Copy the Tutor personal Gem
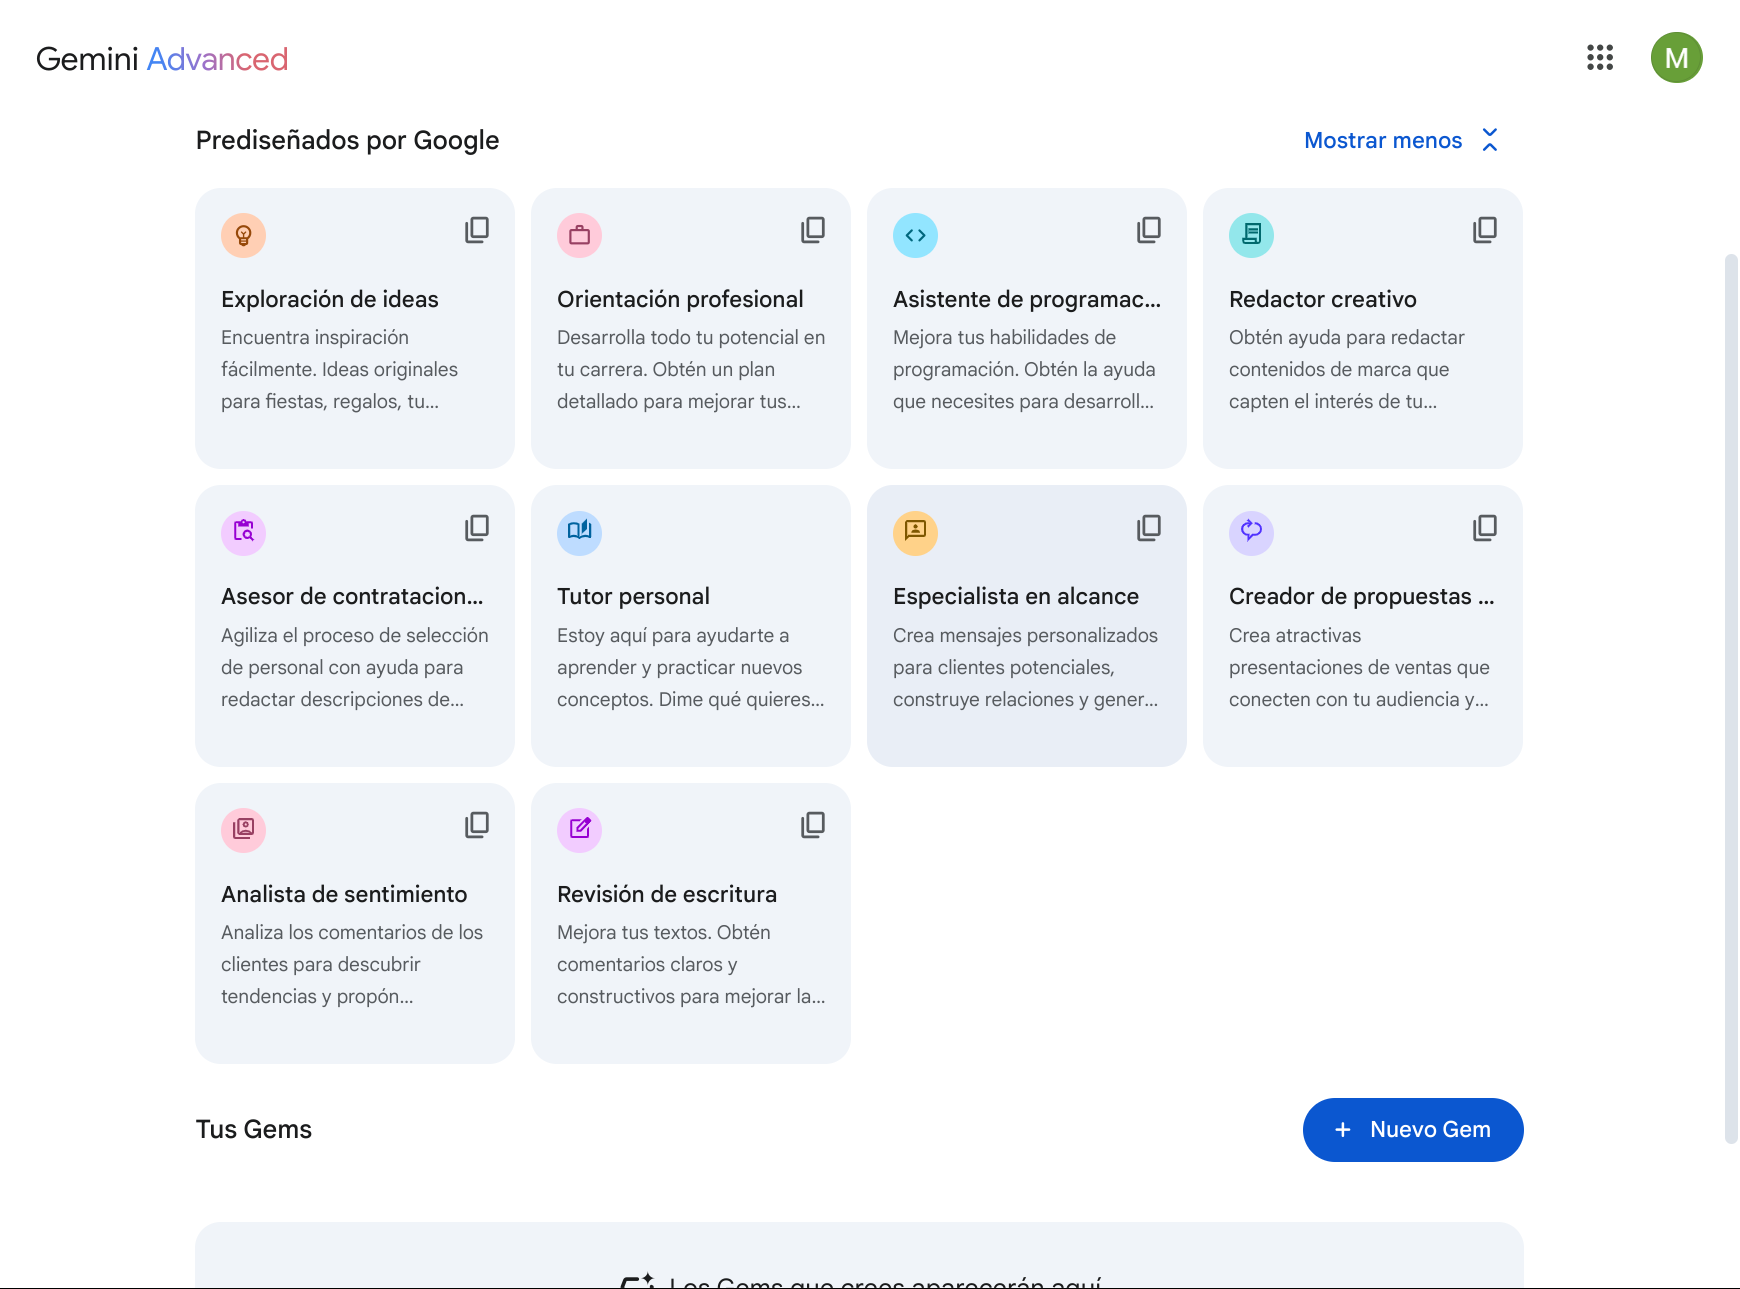 click(x=813, y=527)
